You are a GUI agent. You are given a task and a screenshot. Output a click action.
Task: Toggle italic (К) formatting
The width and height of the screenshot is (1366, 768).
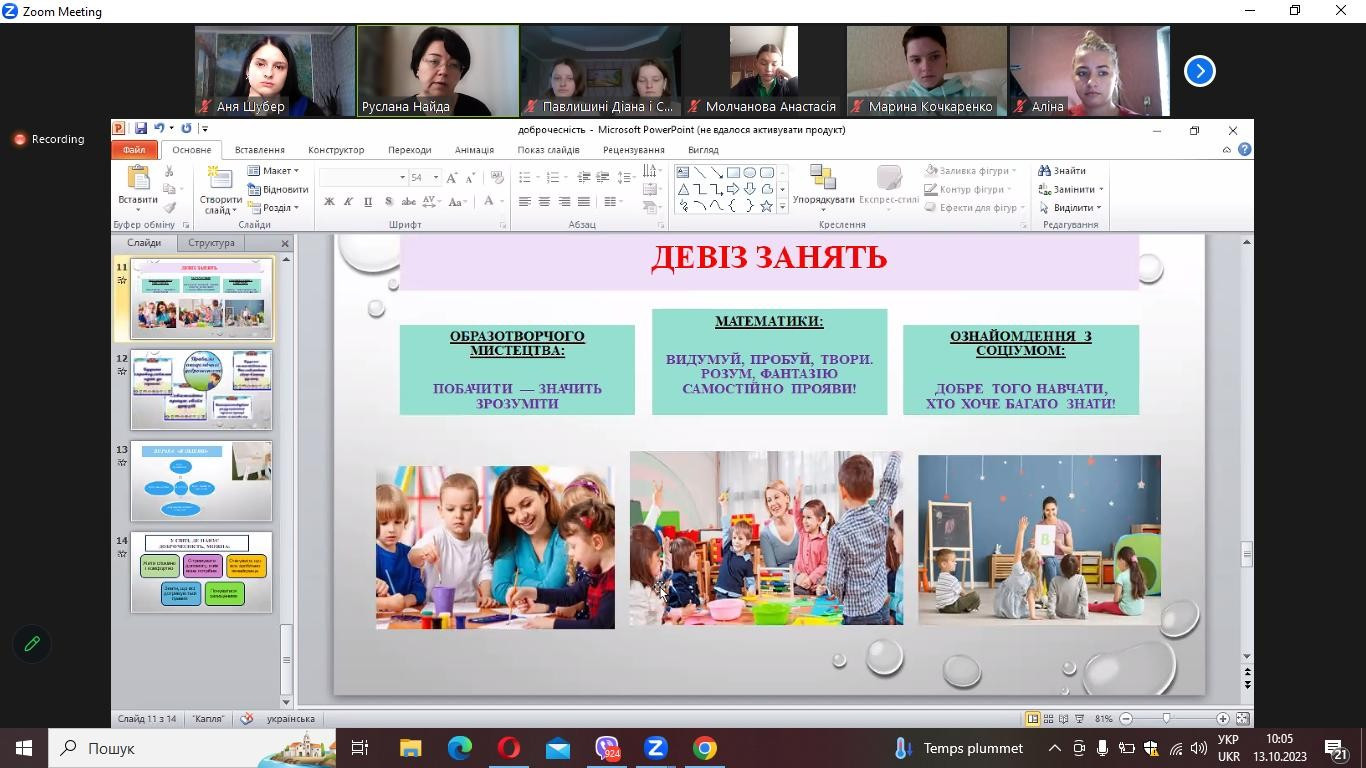coord(348,202)
